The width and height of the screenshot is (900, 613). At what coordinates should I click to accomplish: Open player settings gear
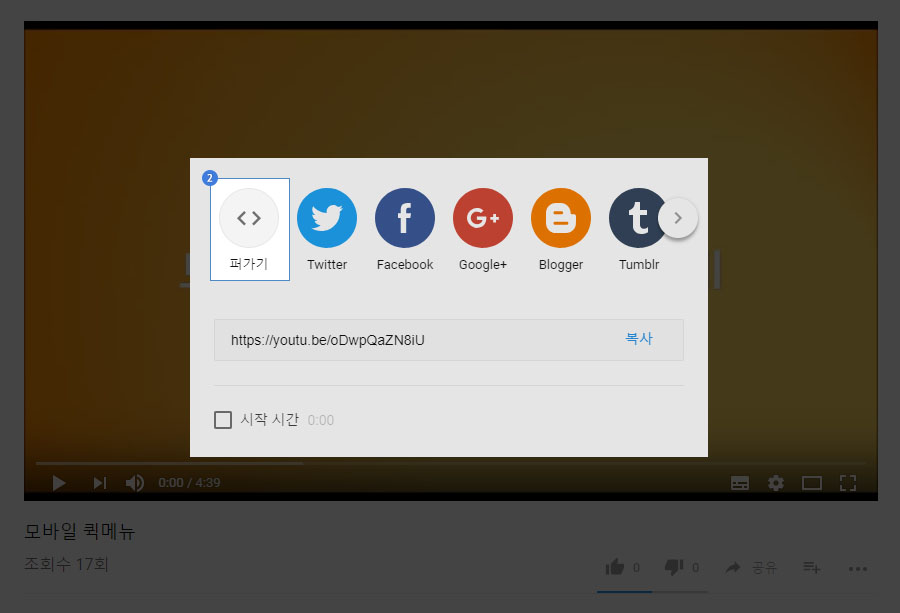pyautogui.click(x=776, y=483)
